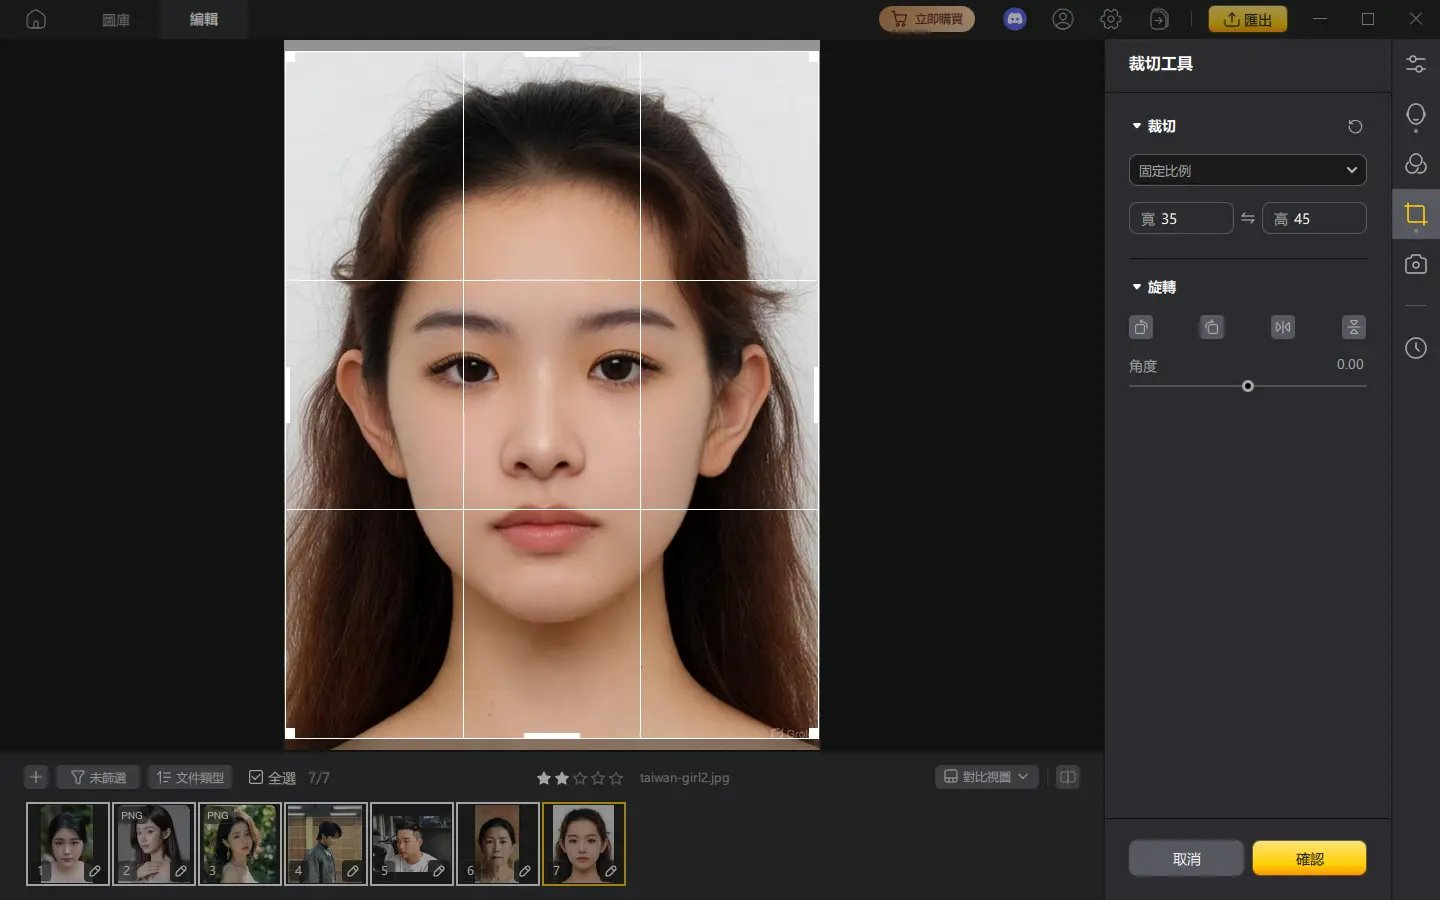The height and width of the screenshot is (900, 1440).
Task: Select the camera background tool icon
Action: [x=1415, y=264]
